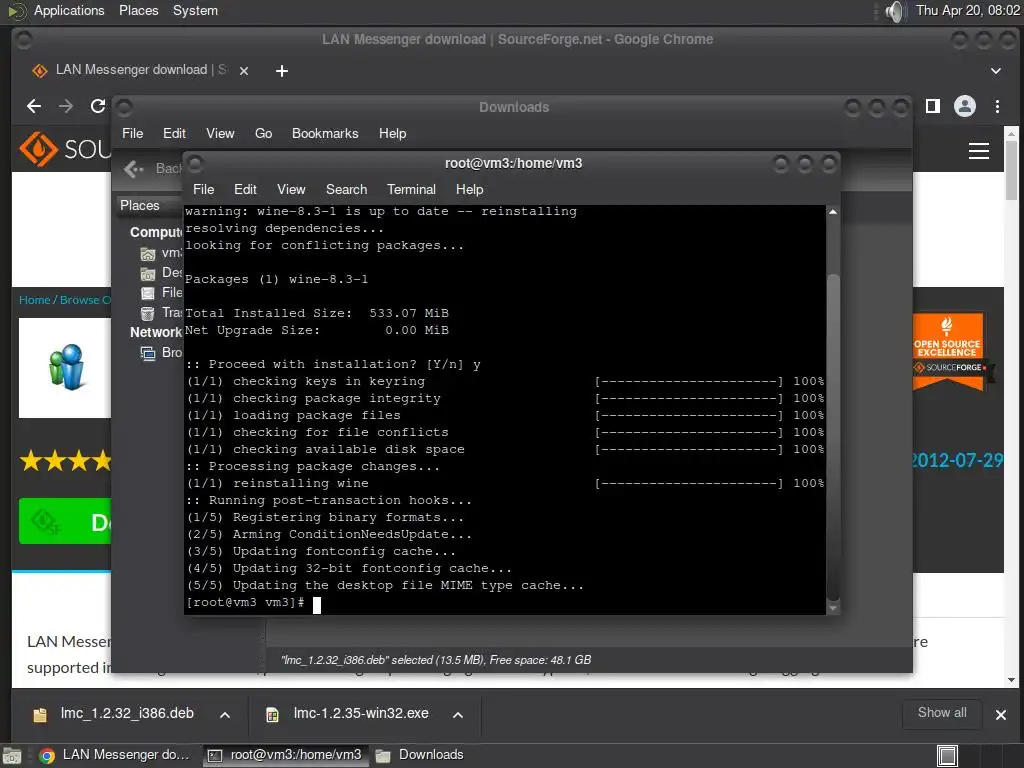Select vm3 home folder icon in sidebar
This screenshot has width=1024, height=768.
tap(148, 253)
